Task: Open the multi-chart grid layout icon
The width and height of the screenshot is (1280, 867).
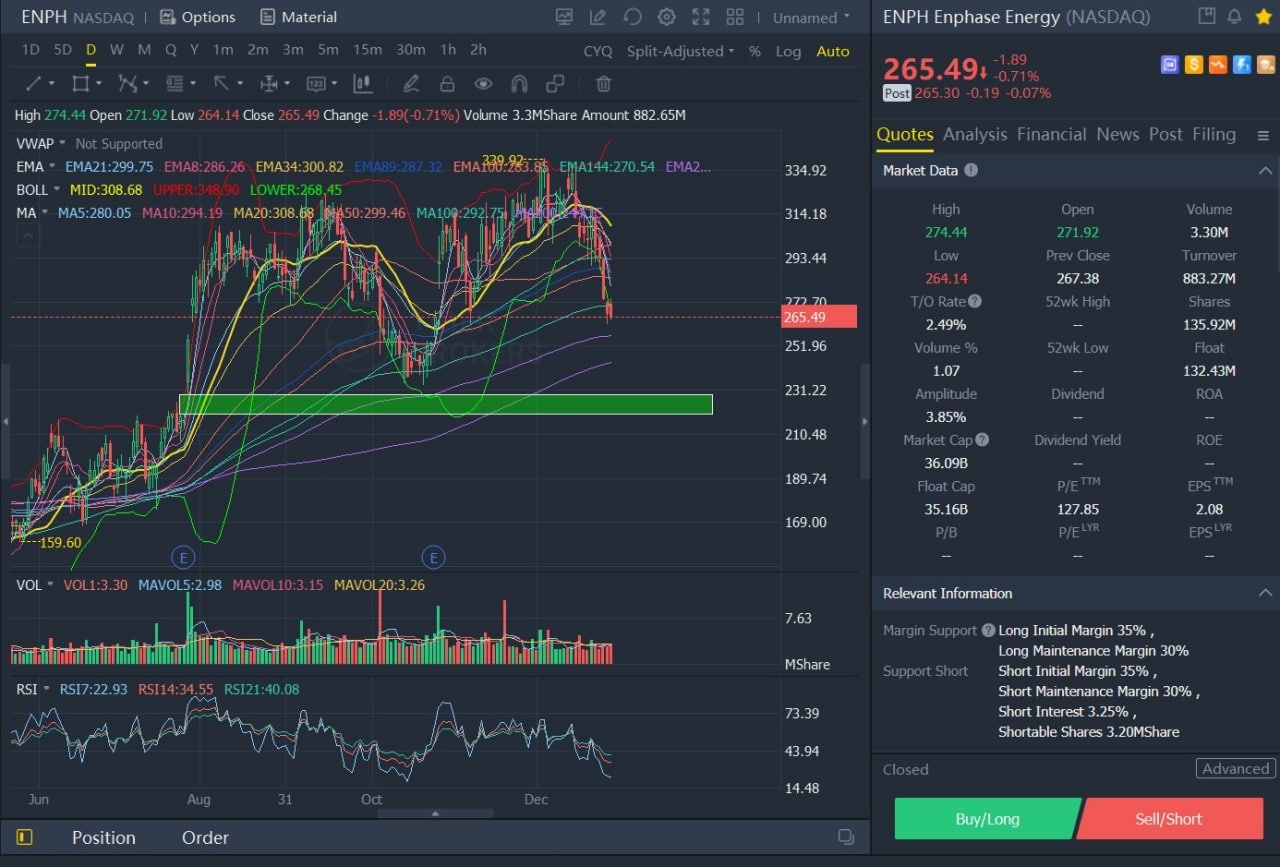Action: point(735,17)
